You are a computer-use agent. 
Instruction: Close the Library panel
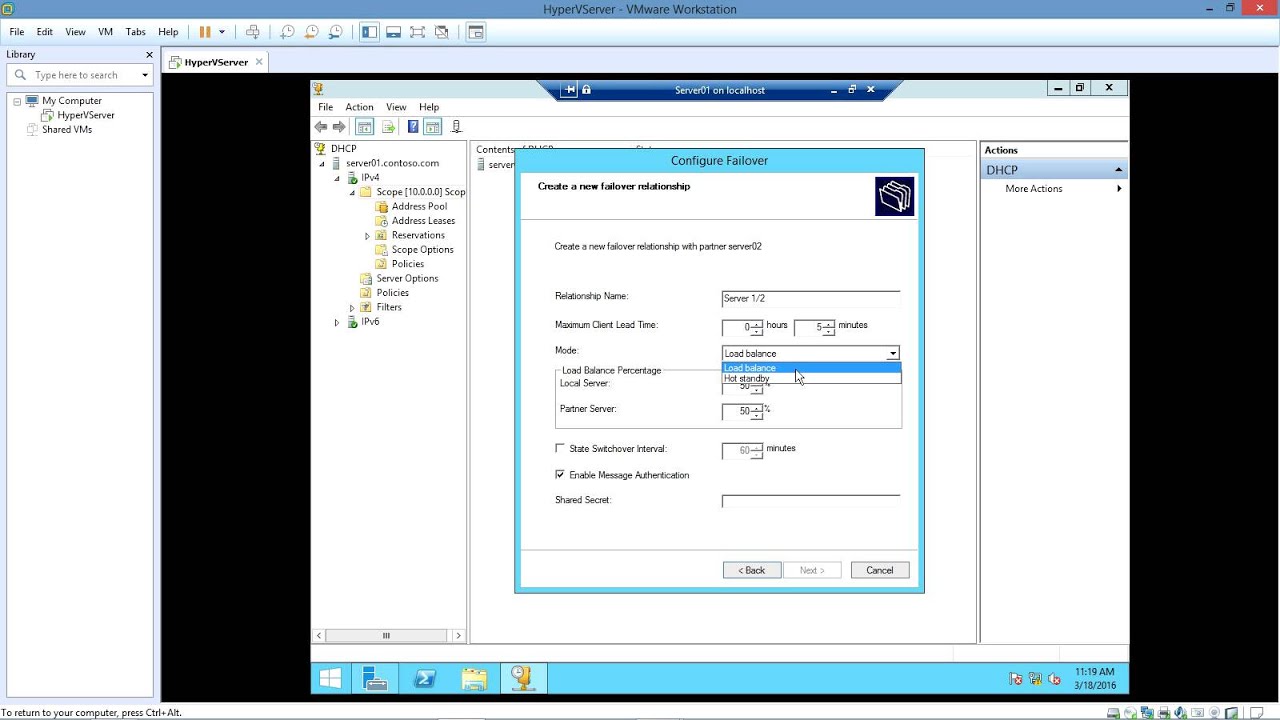tap(150, 55)
